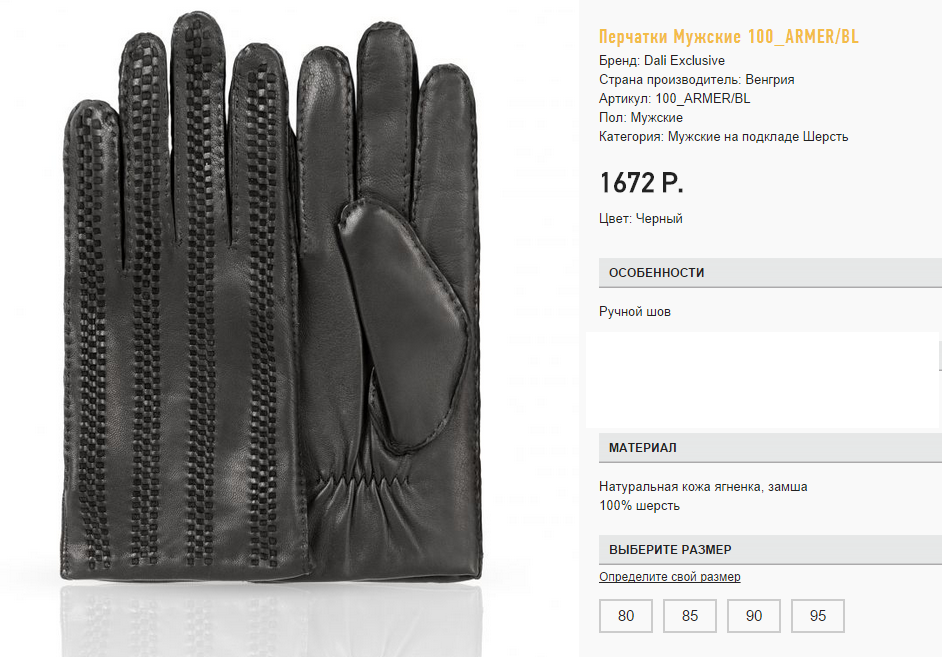Pick size 95 box
Image resolution: width=942 pixels, height=657 pixels.
818,616
